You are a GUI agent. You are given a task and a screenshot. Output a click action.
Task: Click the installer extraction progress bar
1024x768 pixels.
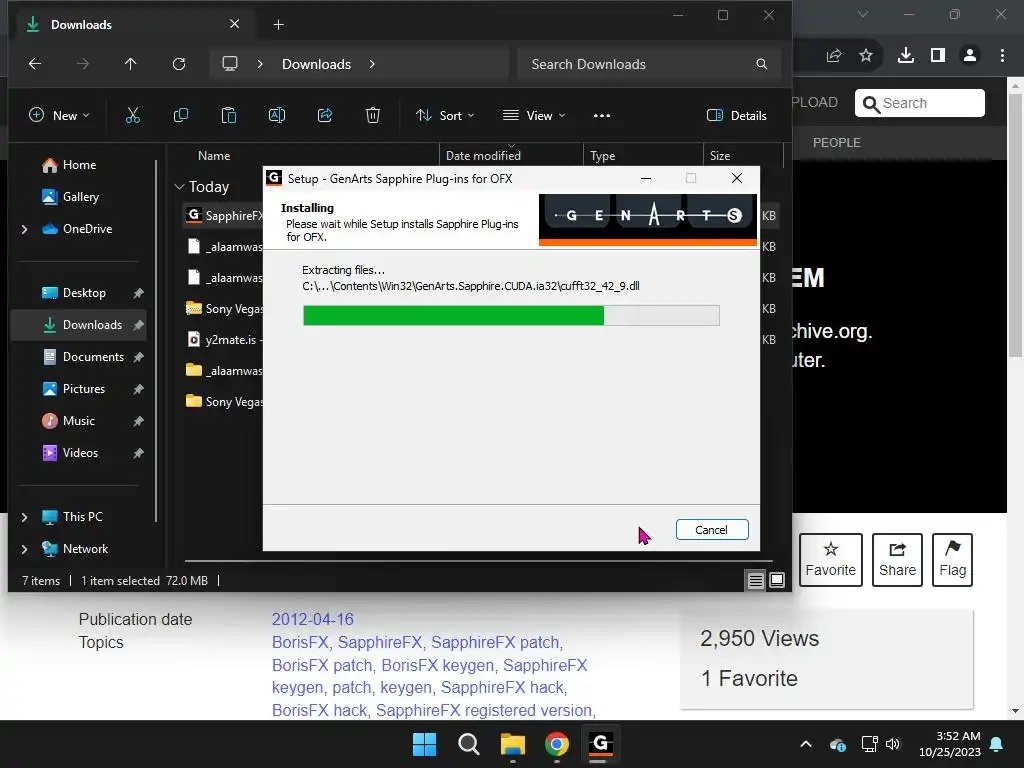pos(511,315)
